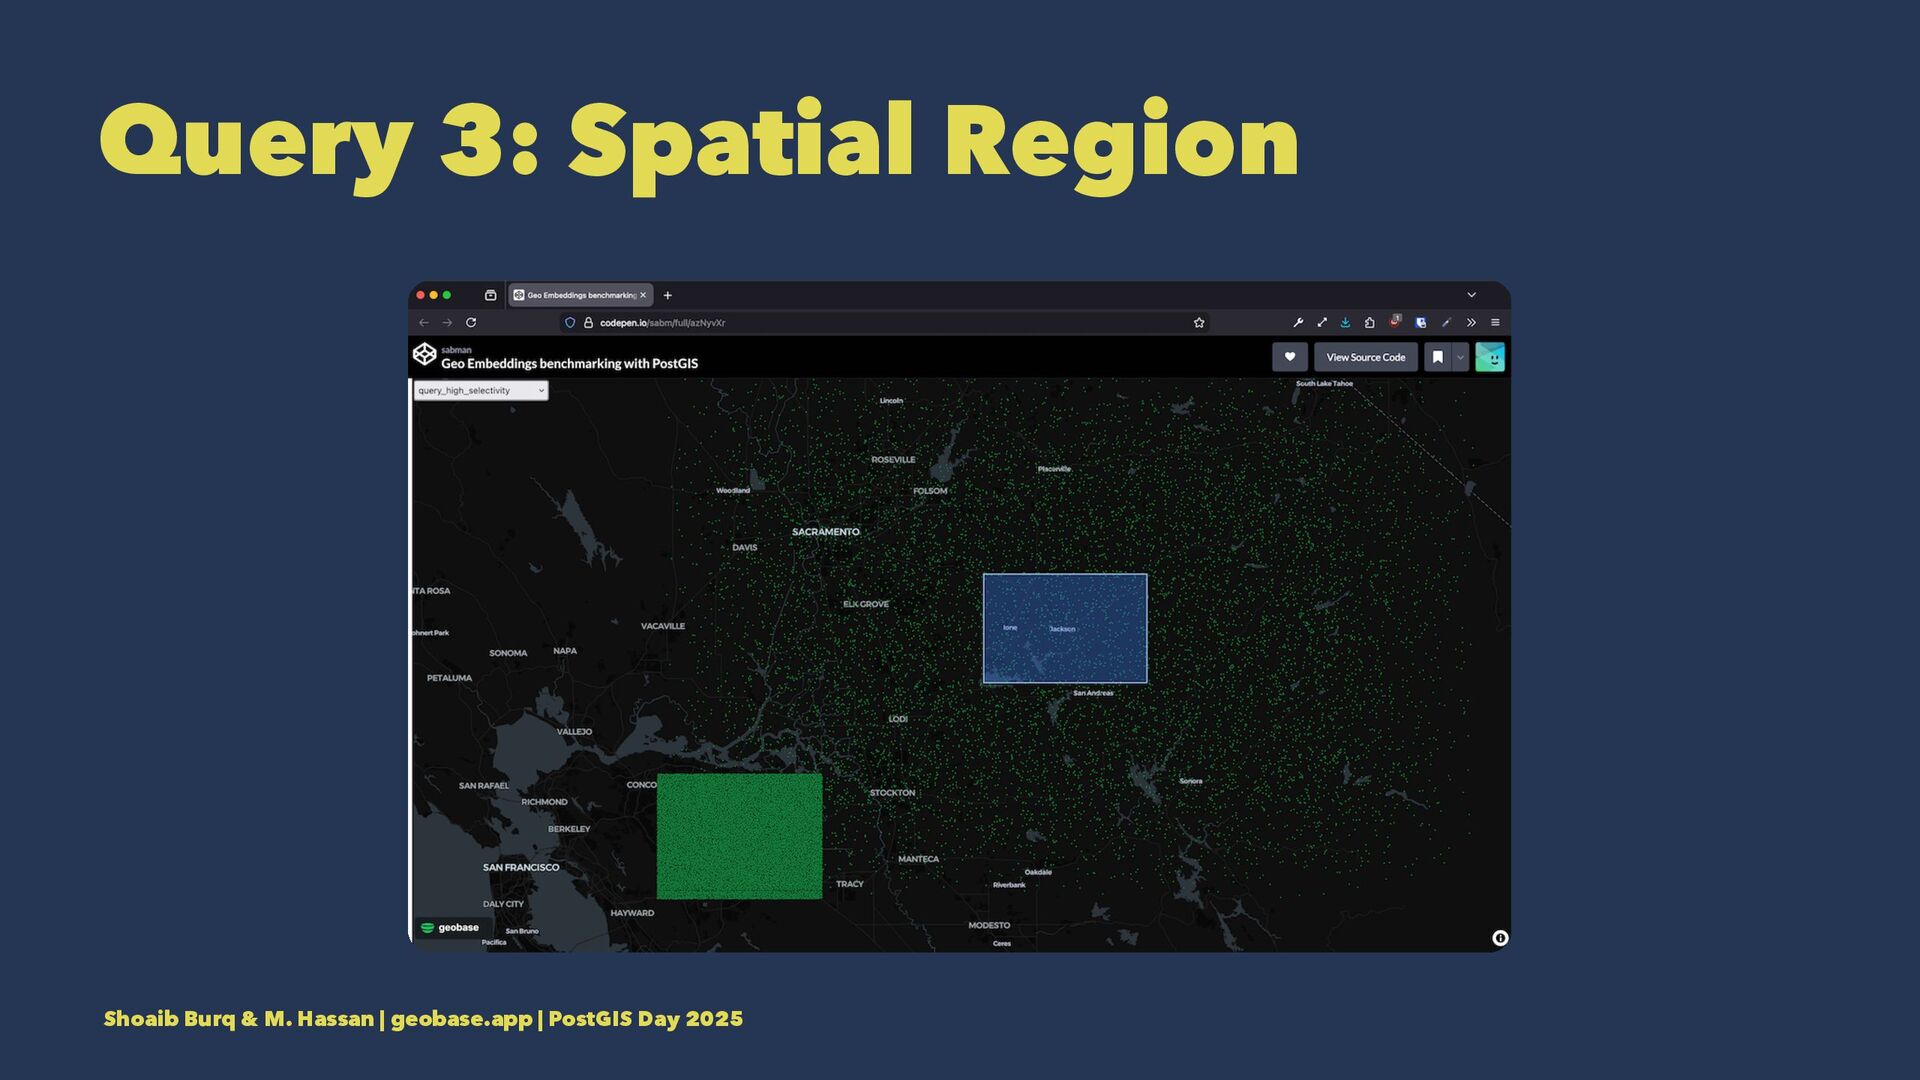Open the wrench developer tools icon
This screenshot has height=1080, width=1920.
coord(1298,323)
